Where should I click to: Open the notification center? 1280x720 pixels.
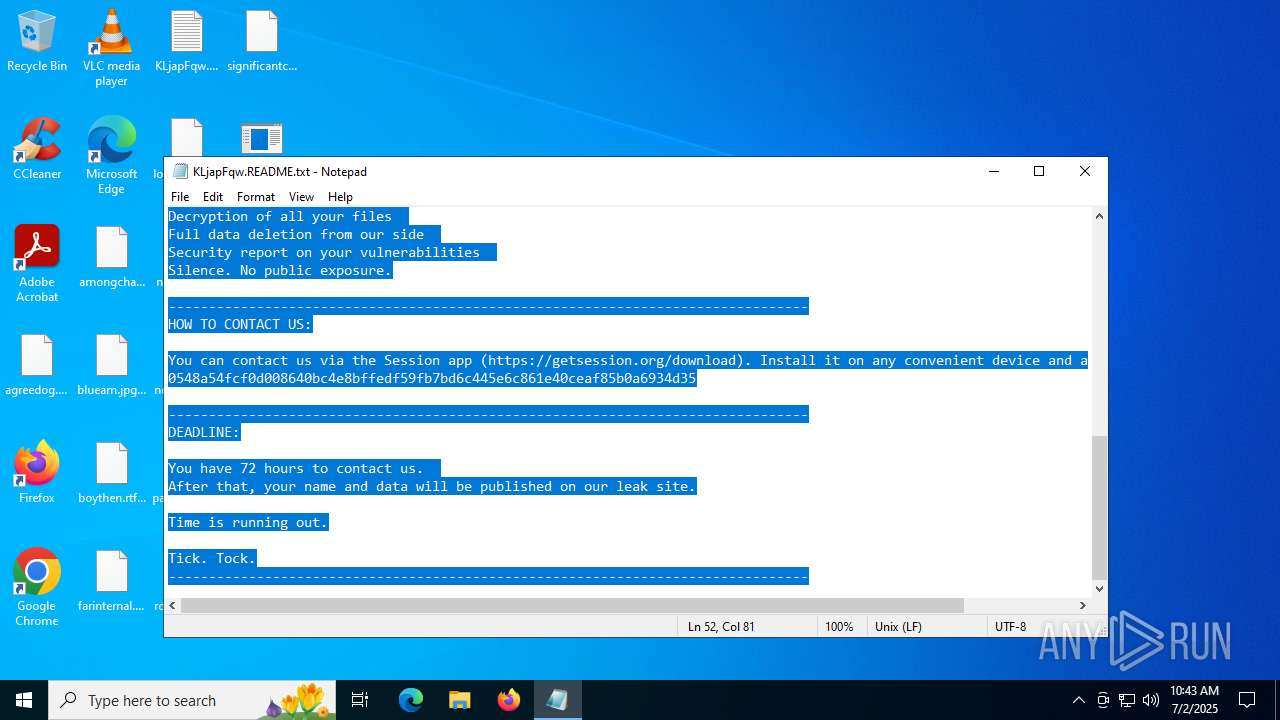tap(1247, 700)
